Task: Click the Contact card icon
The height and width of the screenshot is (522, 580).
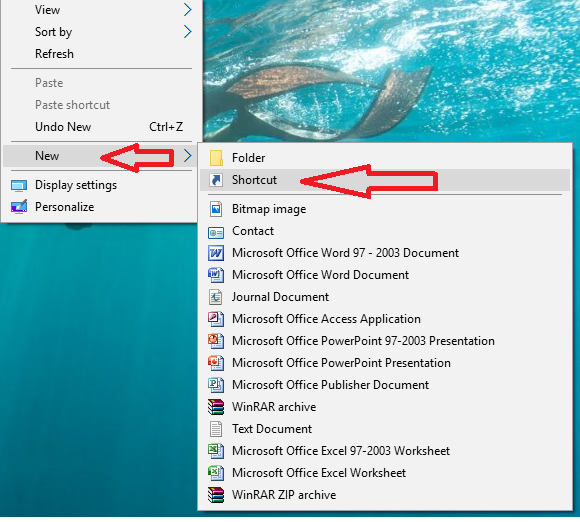Action: 216,233
